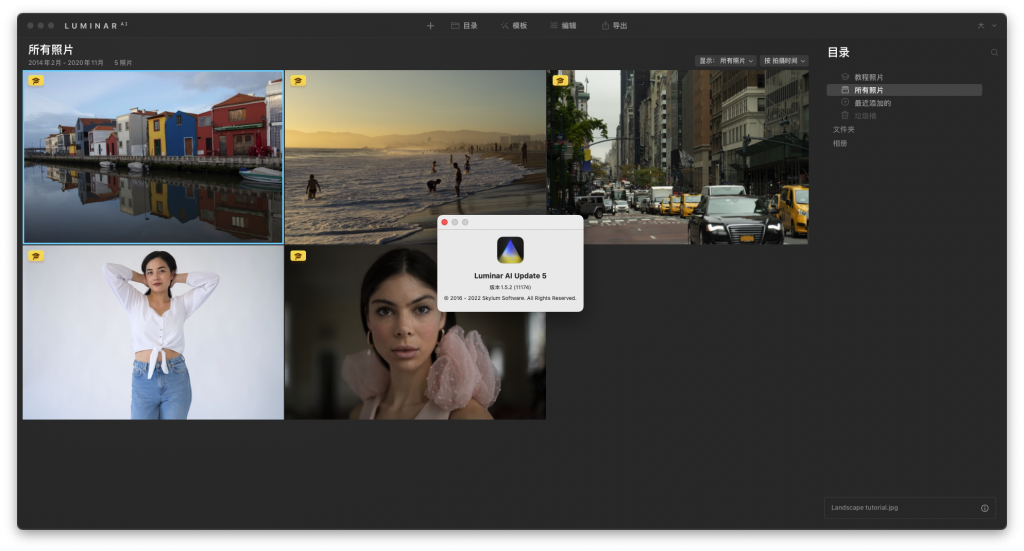This screenshot has width=1024, height=551.
Task: Click the 所有照片 gallery heading
Action: [x=50, y=50]
